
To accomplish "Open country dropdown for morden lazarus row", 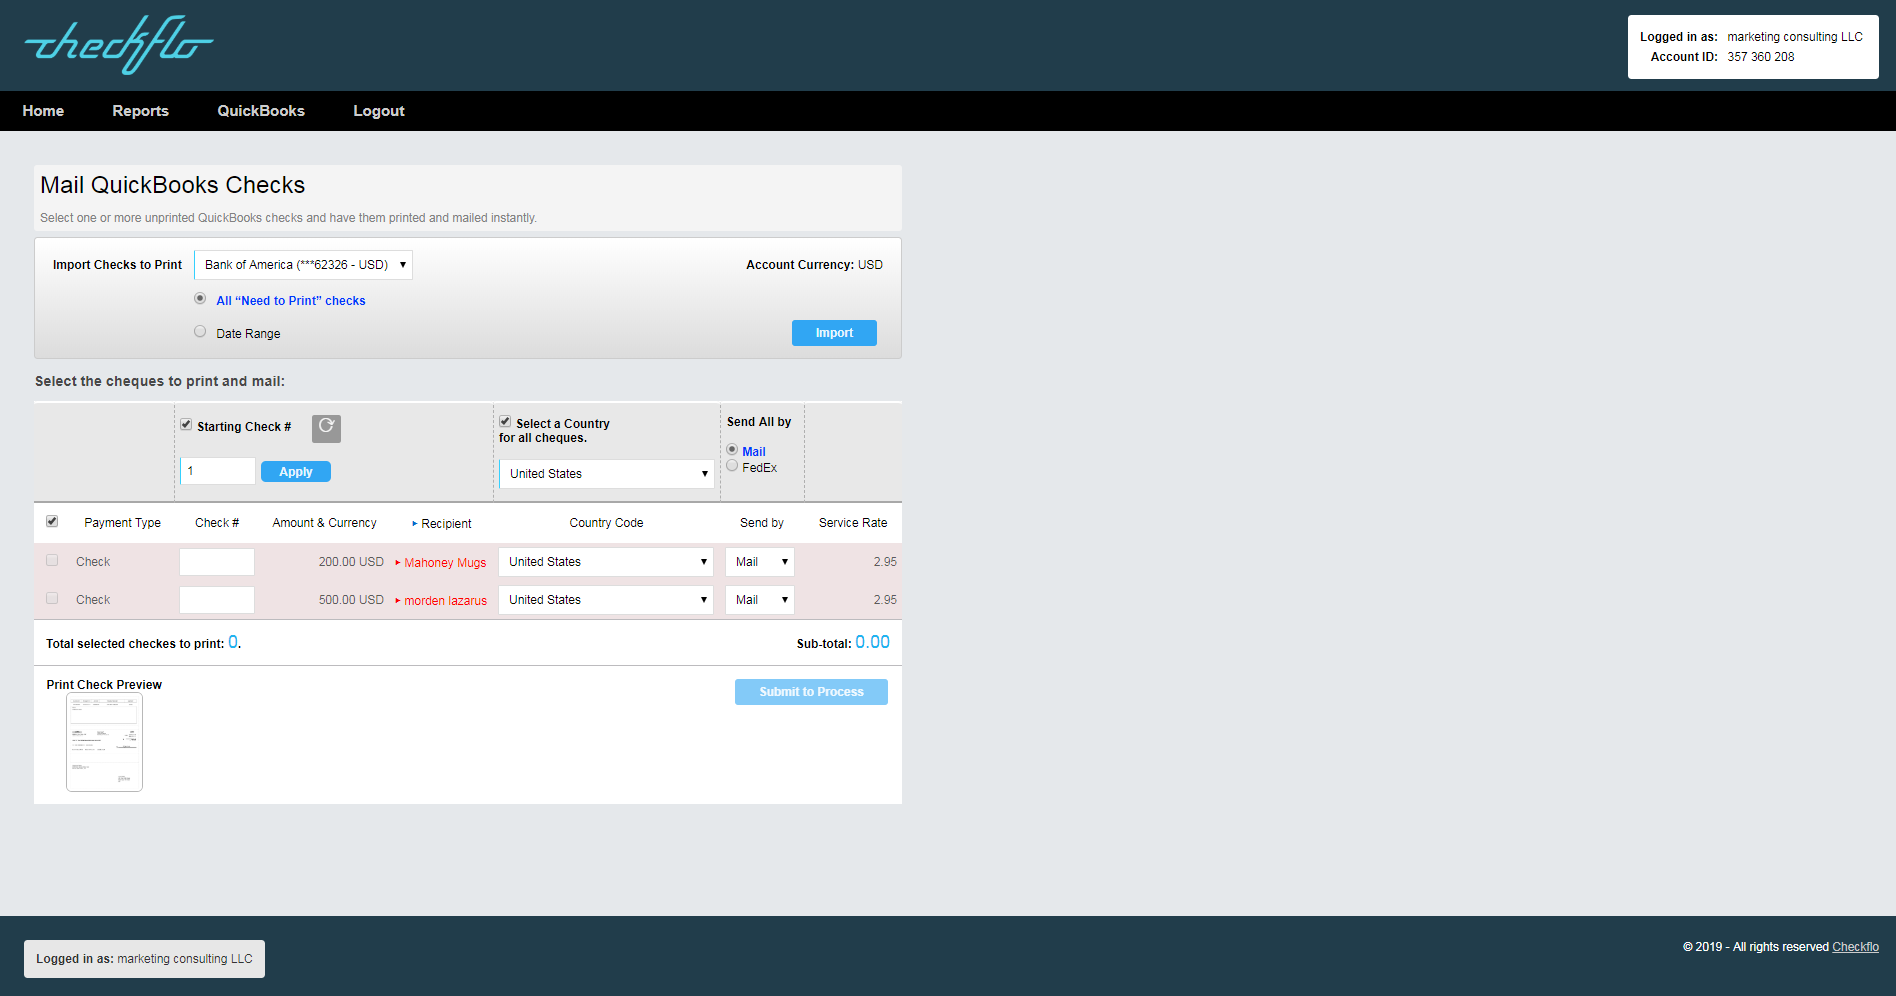I will [x=606, y=600].
